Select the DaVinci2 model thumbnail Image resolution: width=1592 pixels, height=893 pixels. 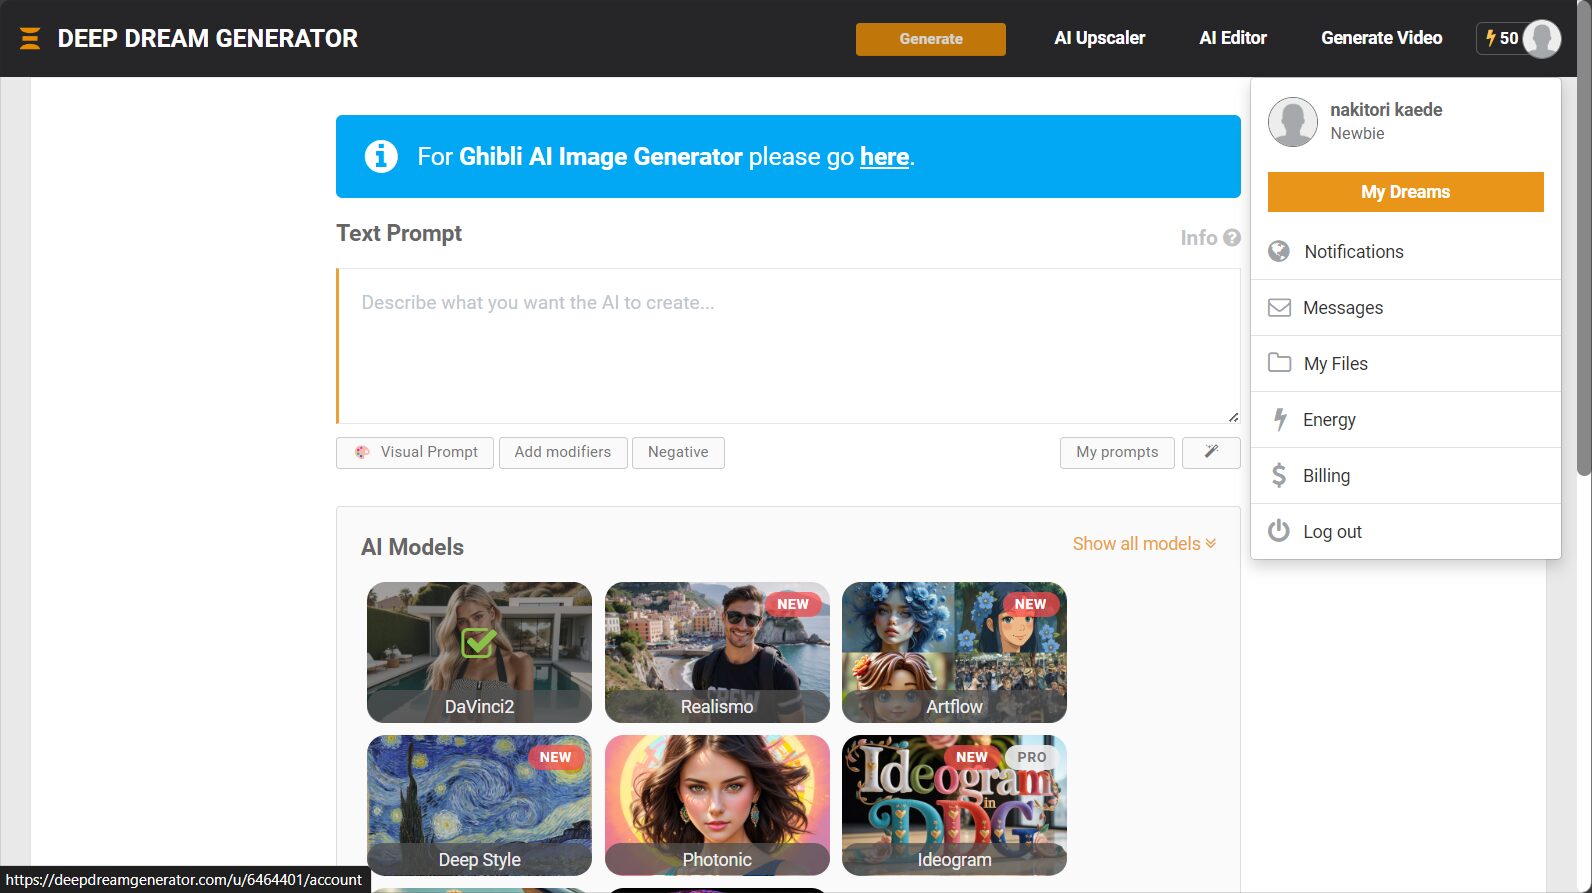(479, 652)
